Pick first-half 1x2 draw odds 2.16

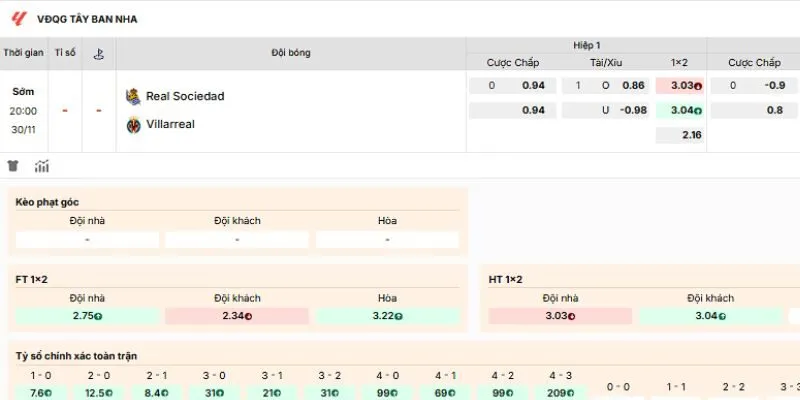tap(680, 135)
